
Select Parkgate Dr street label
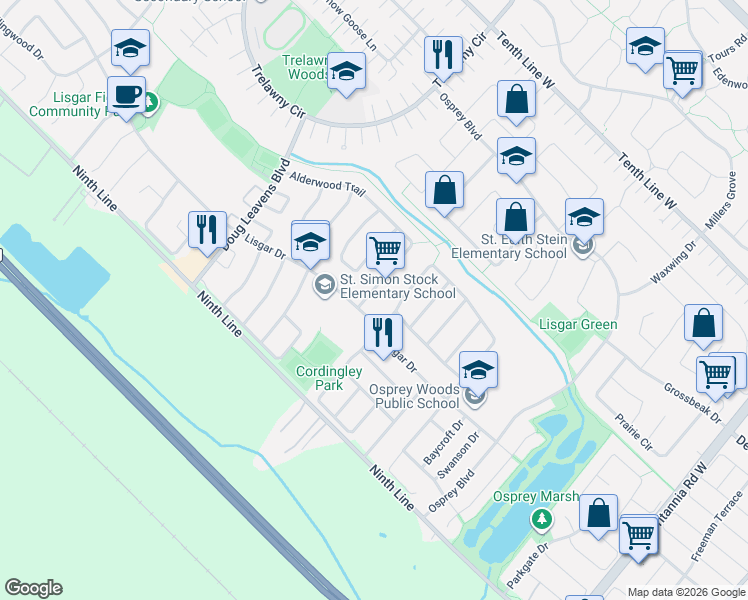(x=527, y=566)
